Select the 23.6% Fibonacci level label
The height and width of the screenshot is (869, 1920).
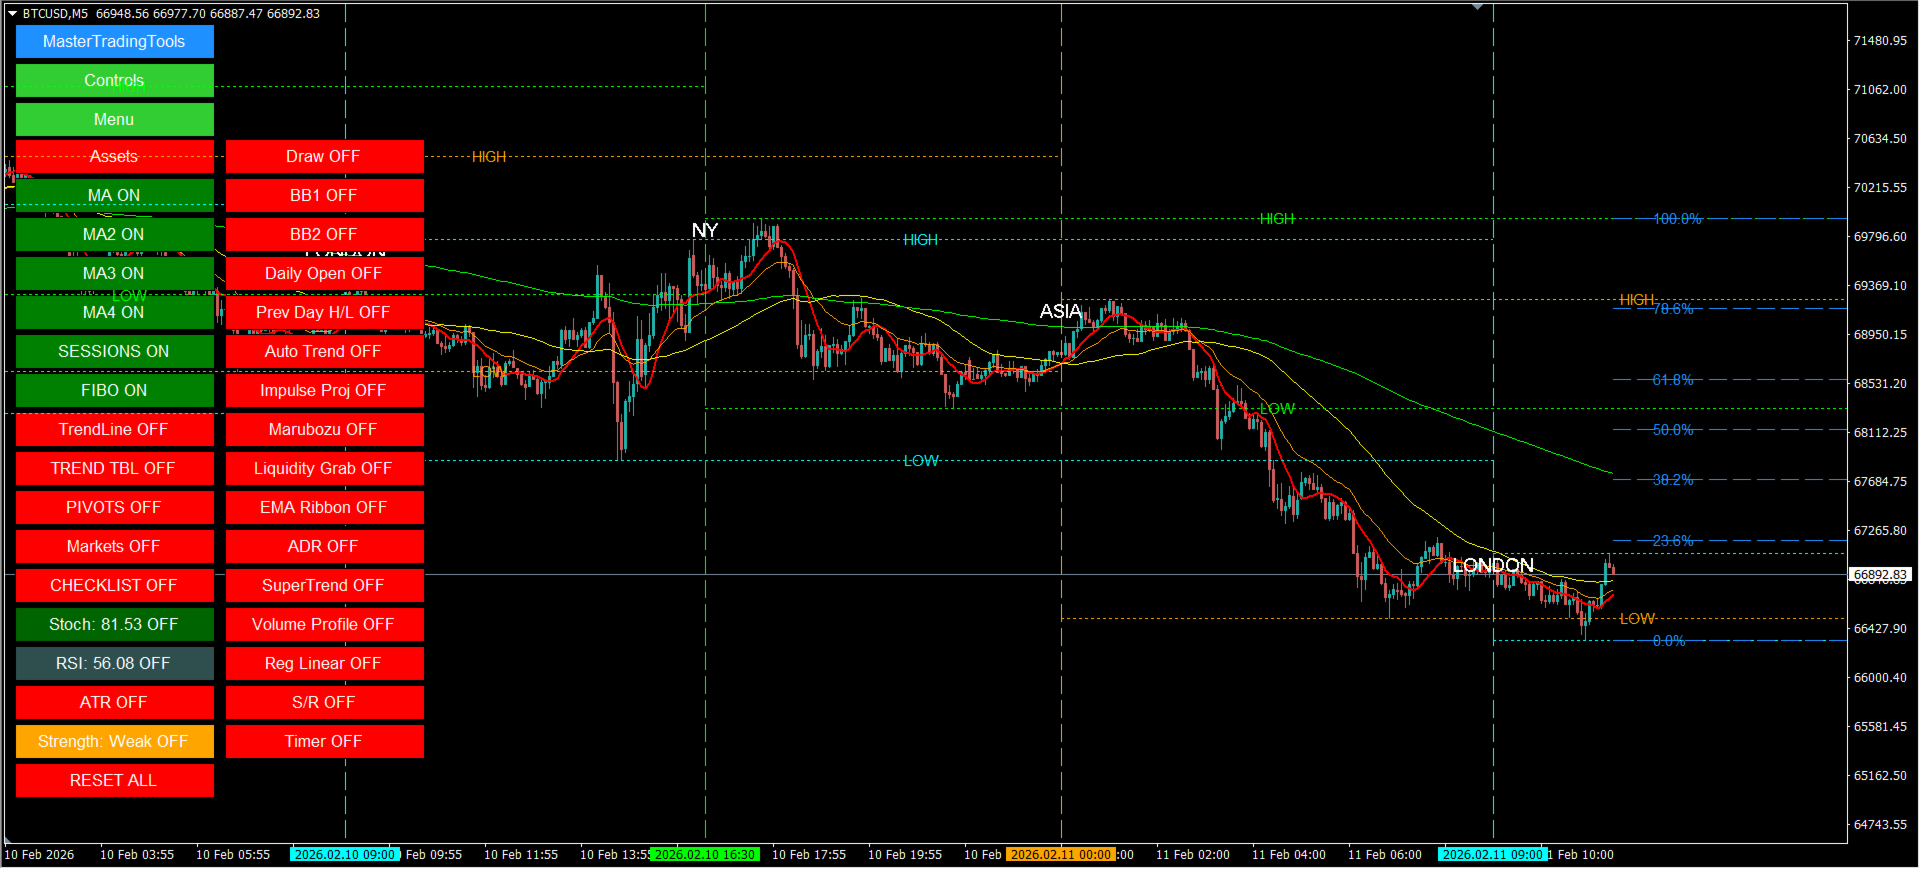(1673, 542)
